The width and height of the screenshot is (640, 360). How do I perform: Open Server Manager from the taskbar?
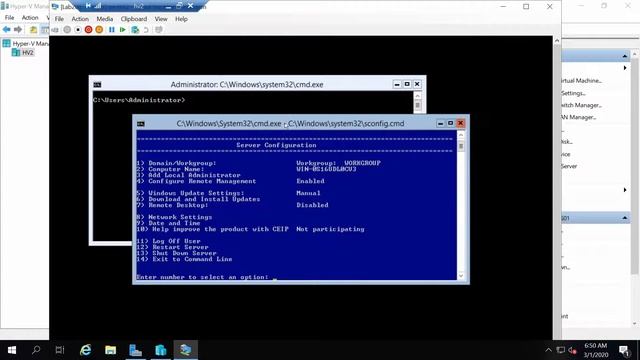135,350
